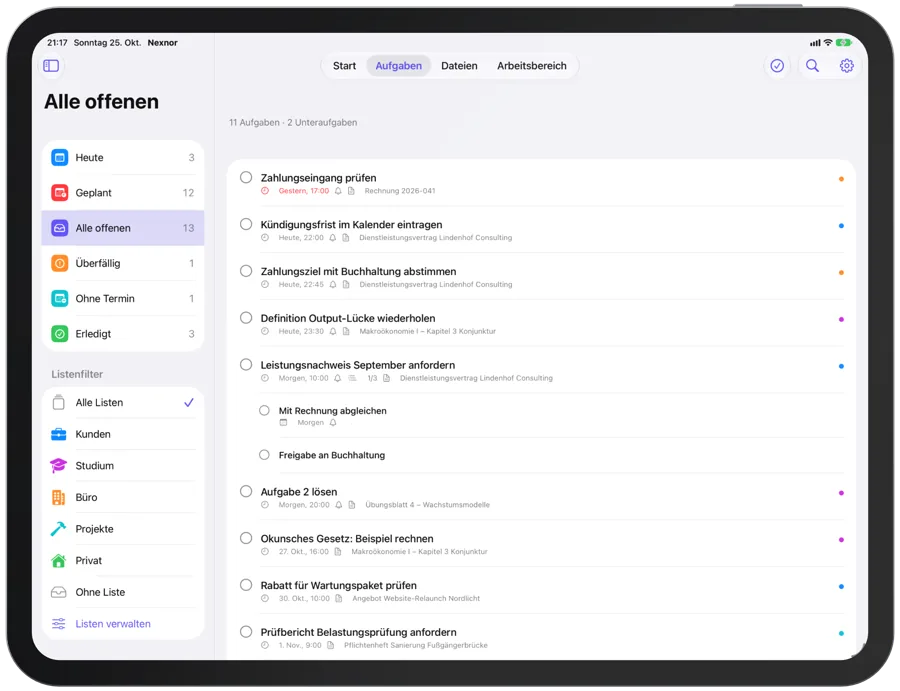Click due time 'Heute, 22:45'

click(301, 285)
